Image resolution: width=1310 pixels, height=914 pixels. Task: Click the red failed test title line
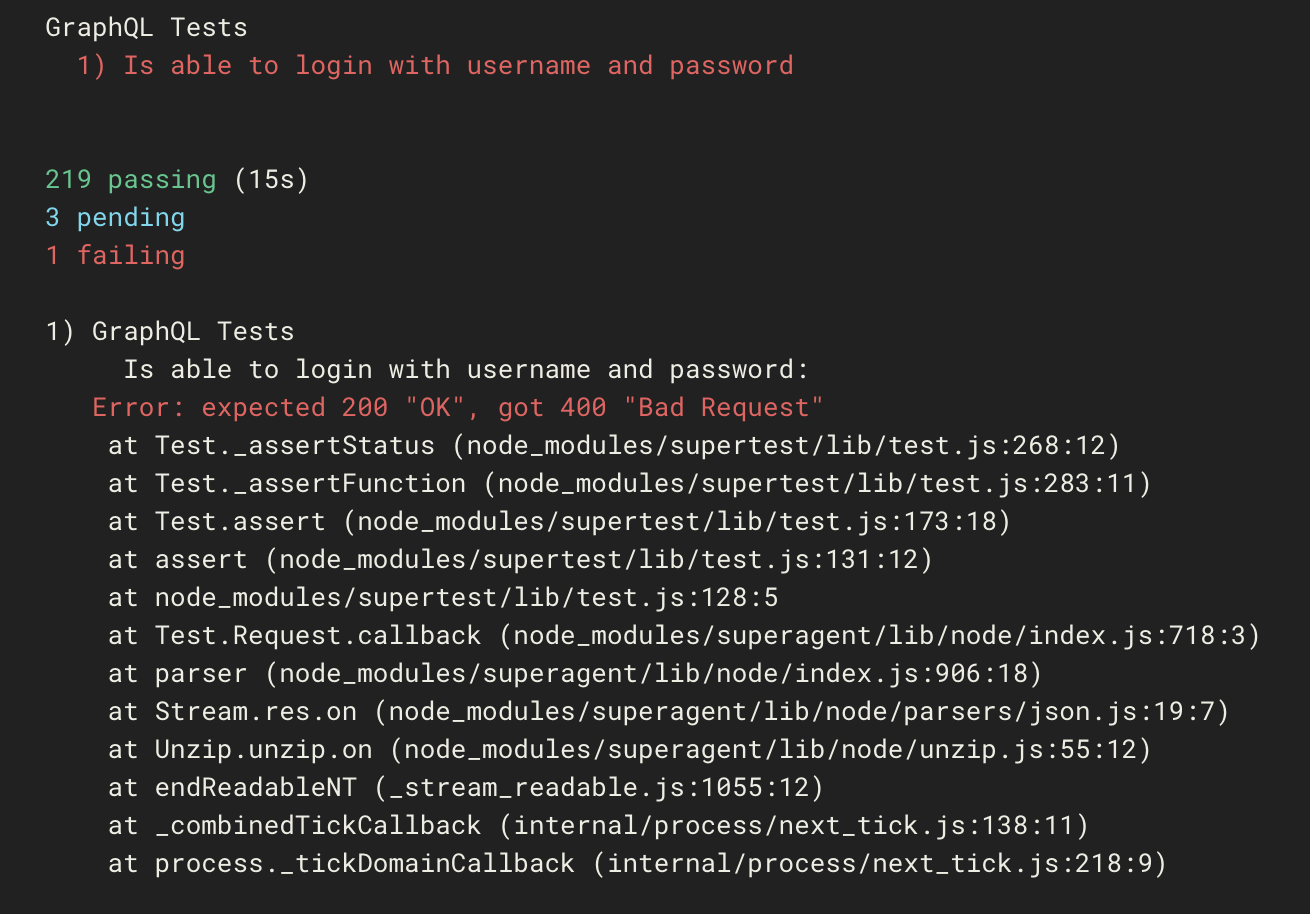point(435,66)
